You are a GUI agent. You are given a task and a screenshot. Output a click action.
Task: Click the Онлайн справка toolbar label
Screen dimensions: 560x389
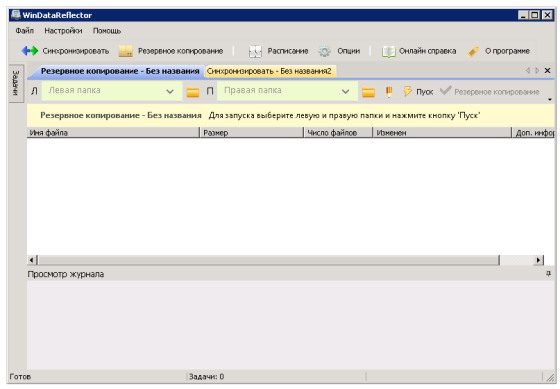[428, 51]
